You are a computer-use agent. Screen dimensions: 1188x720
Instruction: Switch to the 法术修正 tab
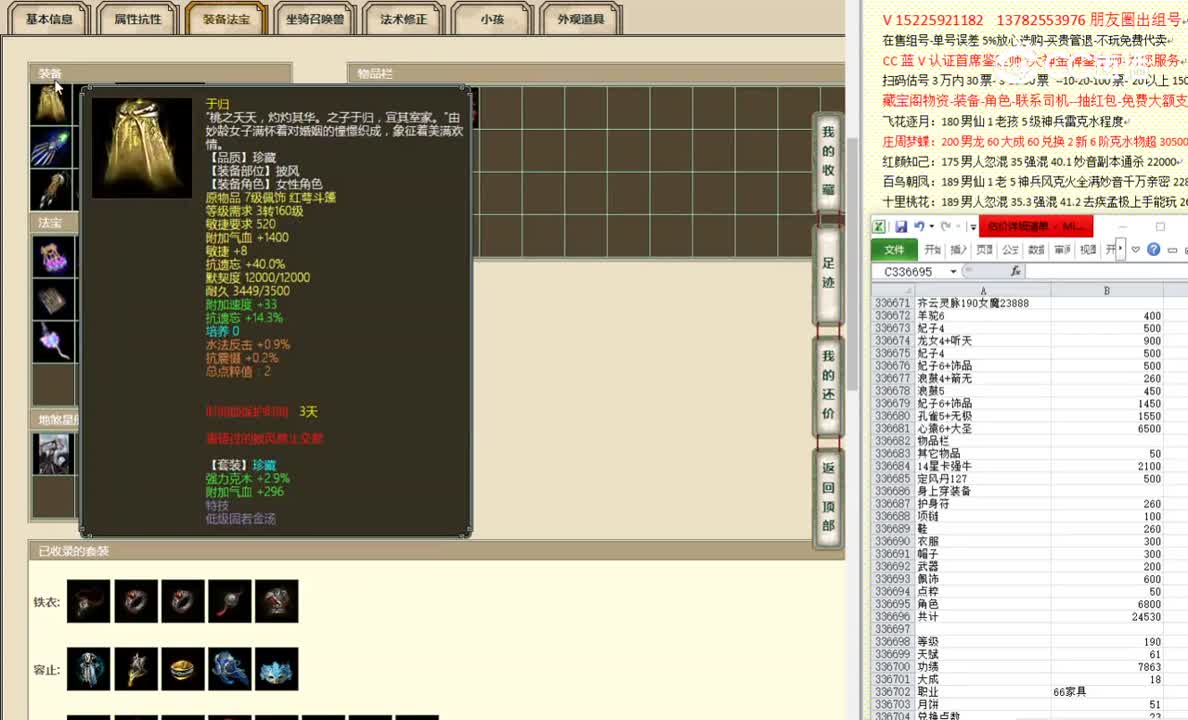point(403,19)
